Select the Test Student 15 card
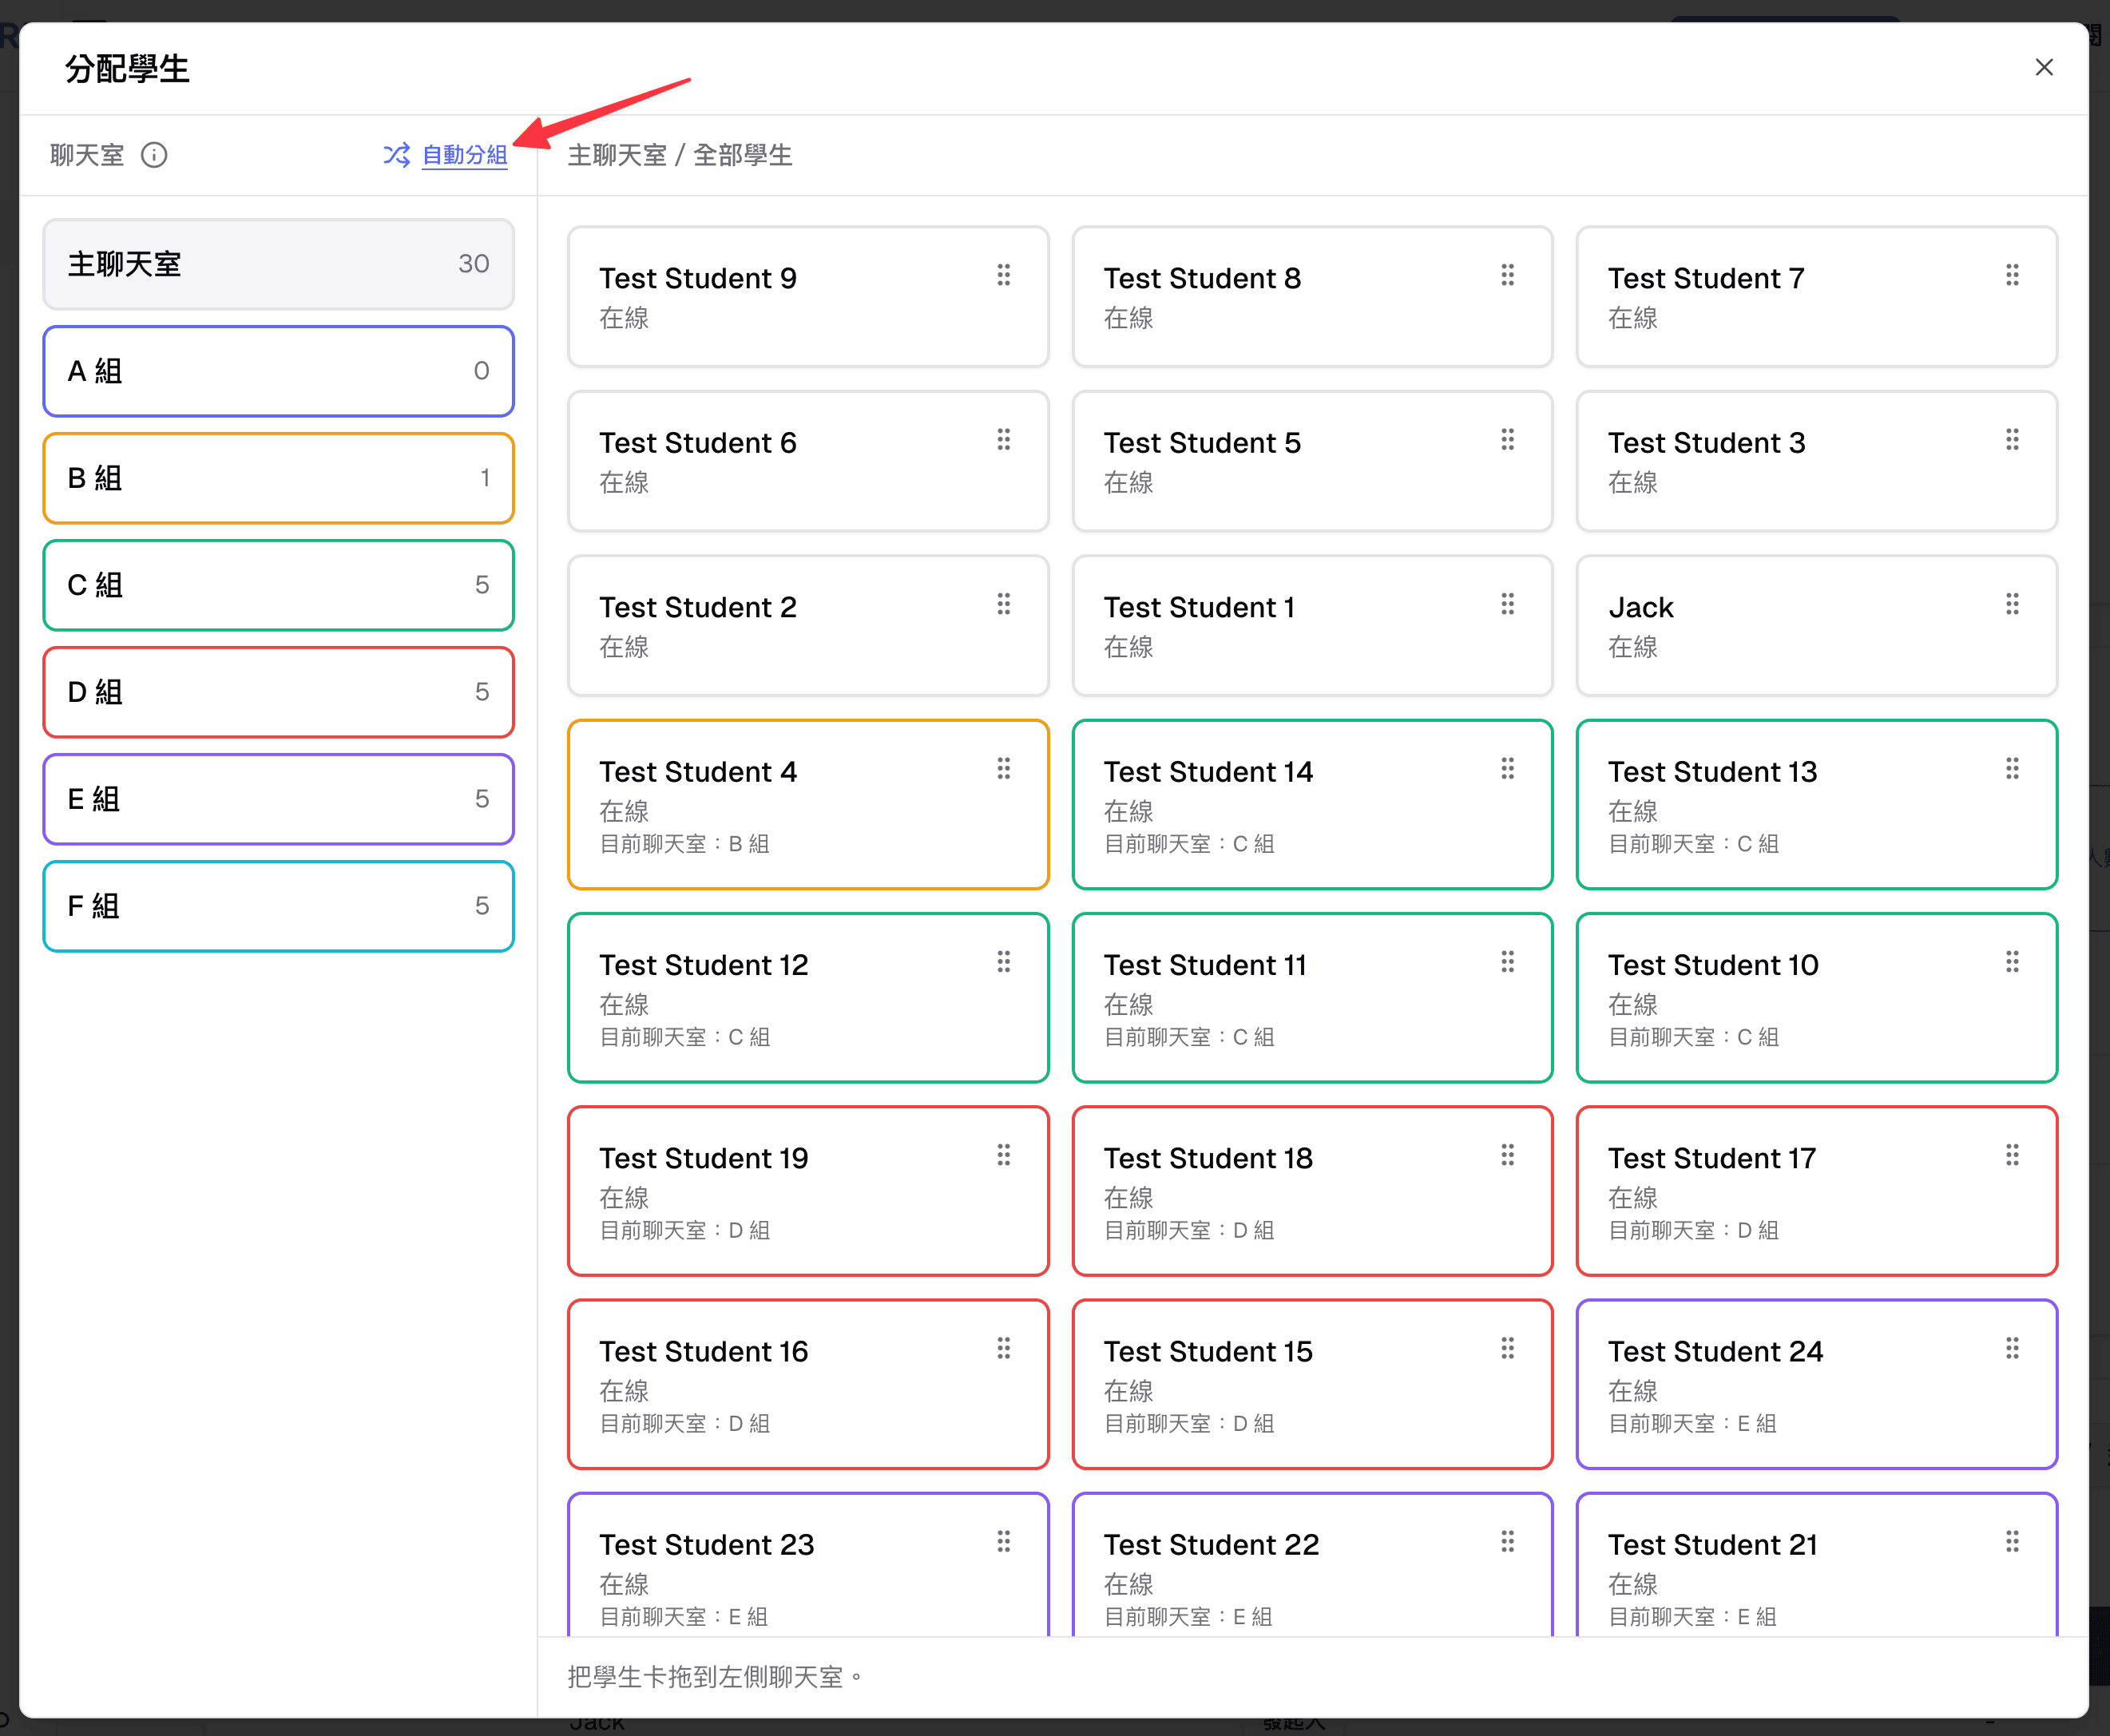Viewport: 2110px width, 1736px height. 1312,1384
